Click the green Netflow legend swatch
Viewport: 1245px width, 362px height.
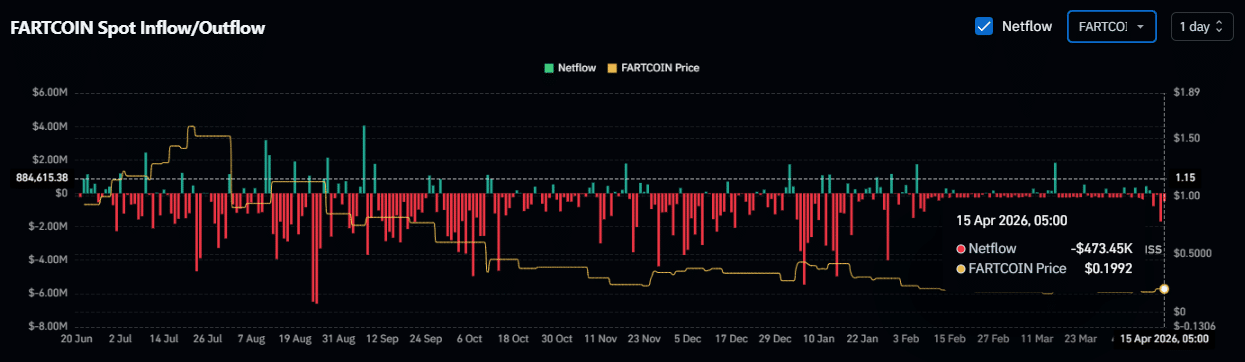pyautogui.click(x=549, y=68)
